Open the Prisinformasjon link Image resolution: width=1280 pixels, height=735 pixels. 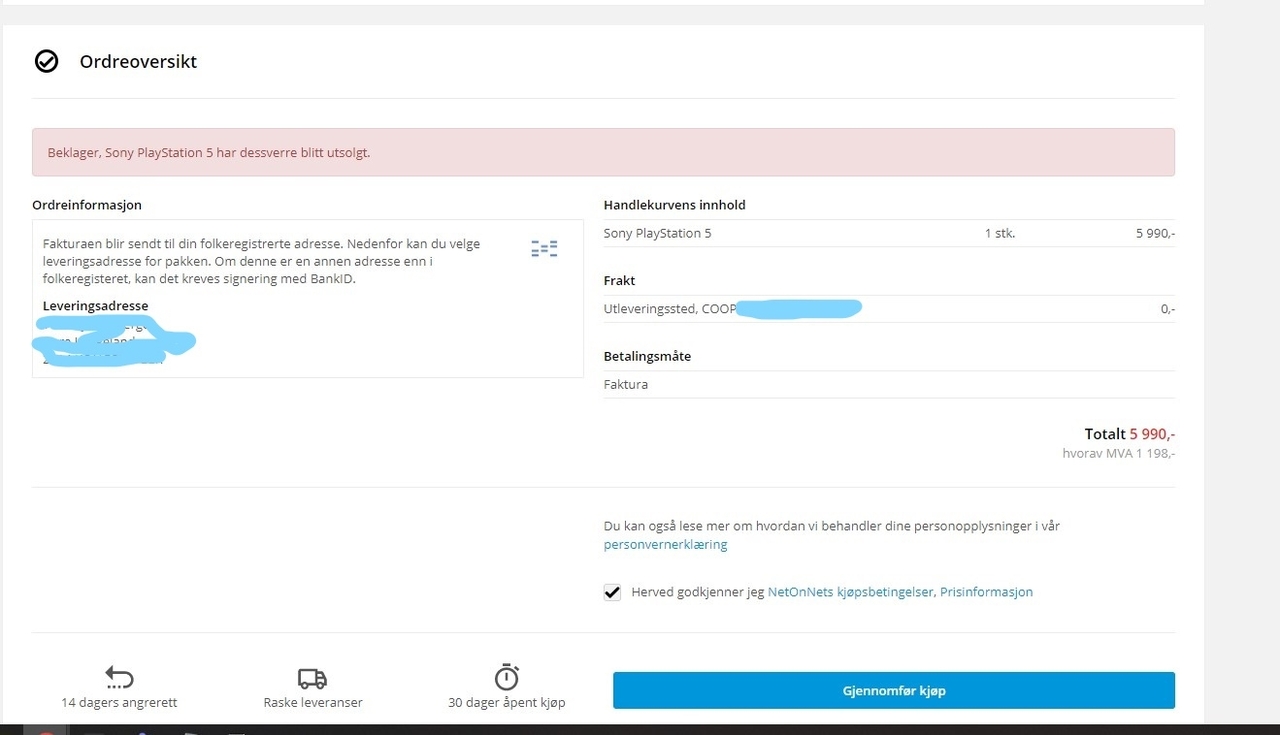[x=986, y=592]
